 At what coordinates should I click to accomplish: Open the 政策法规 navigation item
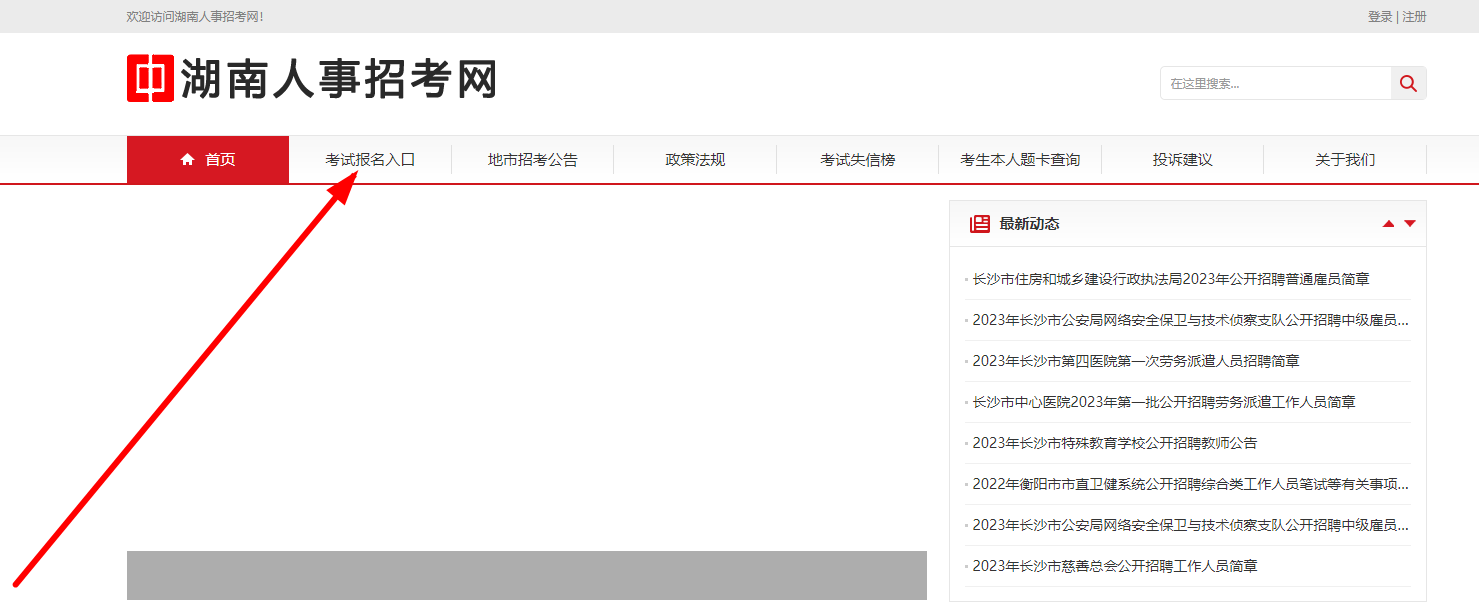point(695,160)
